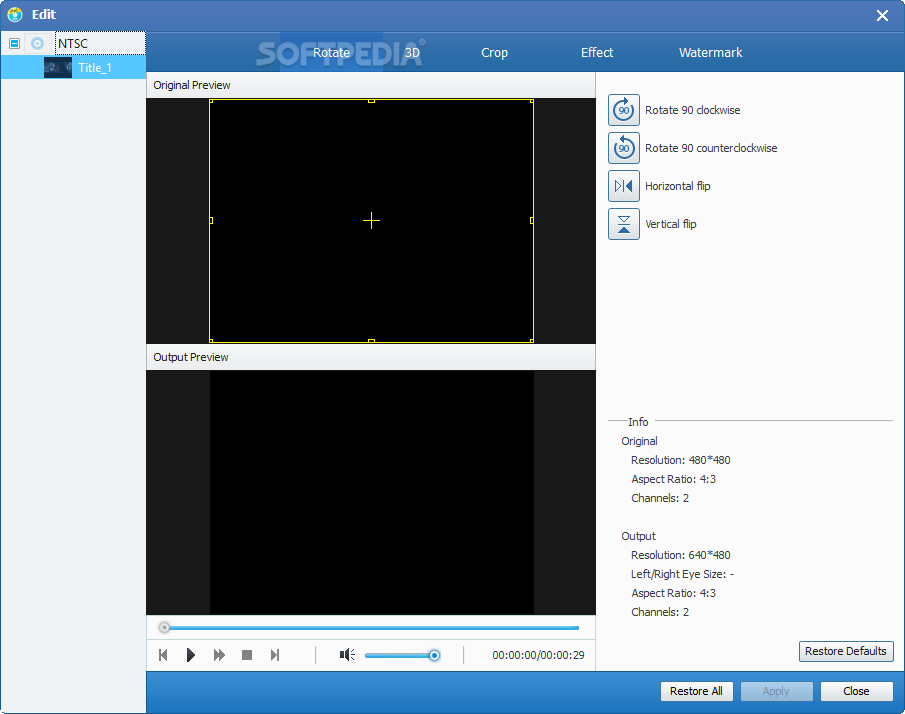Click the Rotate 90 clockwise label
Viewport: 905px width, 714px height.
tap(692, 110)
